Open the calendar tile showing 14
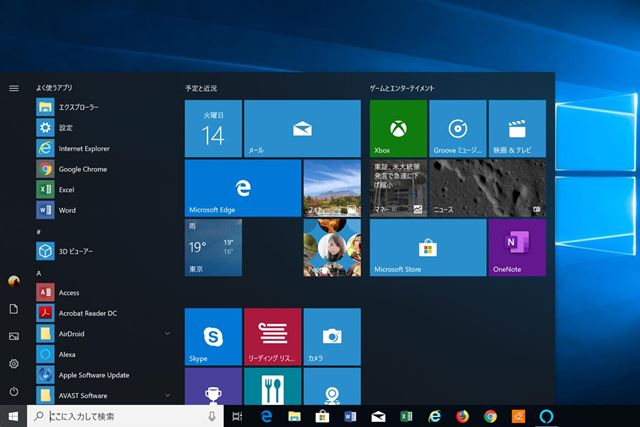The width and height of the screenshot is (640, 427). [x=213, y=129]
